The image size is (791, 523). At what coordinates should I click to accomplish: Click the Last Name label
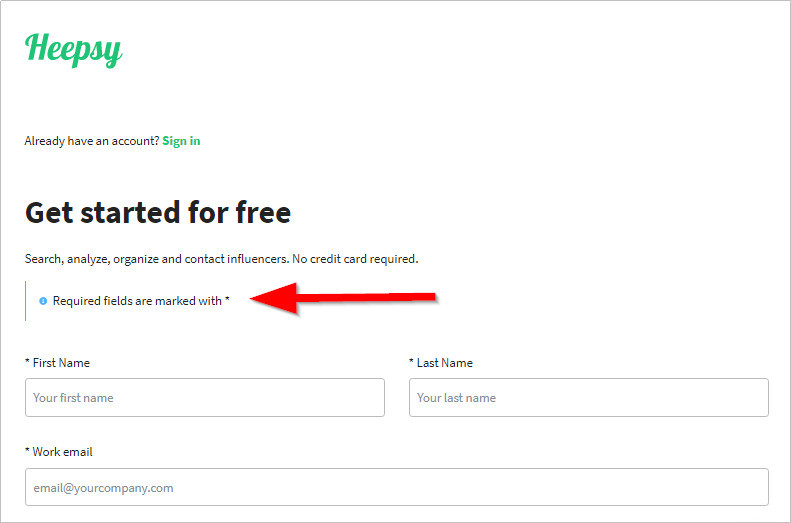pyautogui.click(x=444, y=363)
